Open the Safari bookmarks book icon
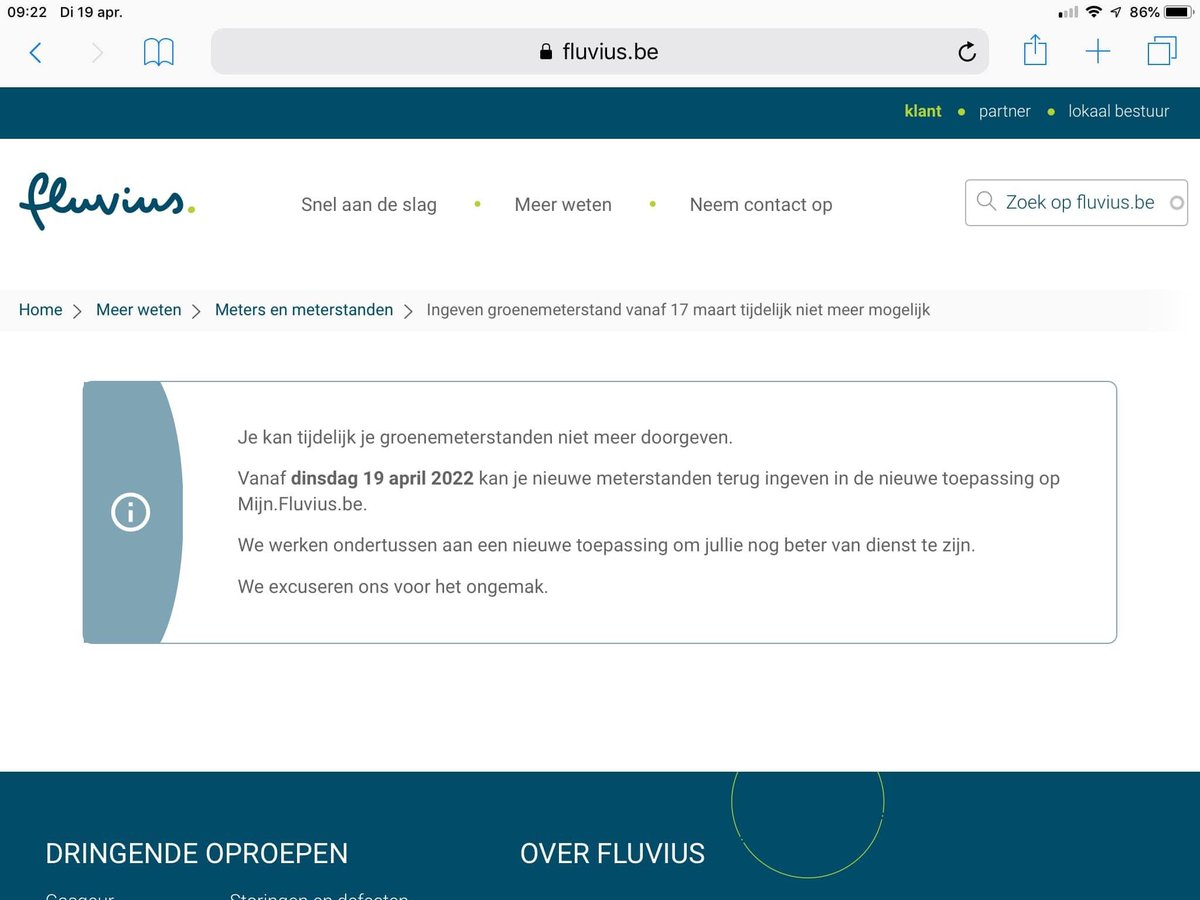The image size is (1200, 900). [x=159, y=52]
